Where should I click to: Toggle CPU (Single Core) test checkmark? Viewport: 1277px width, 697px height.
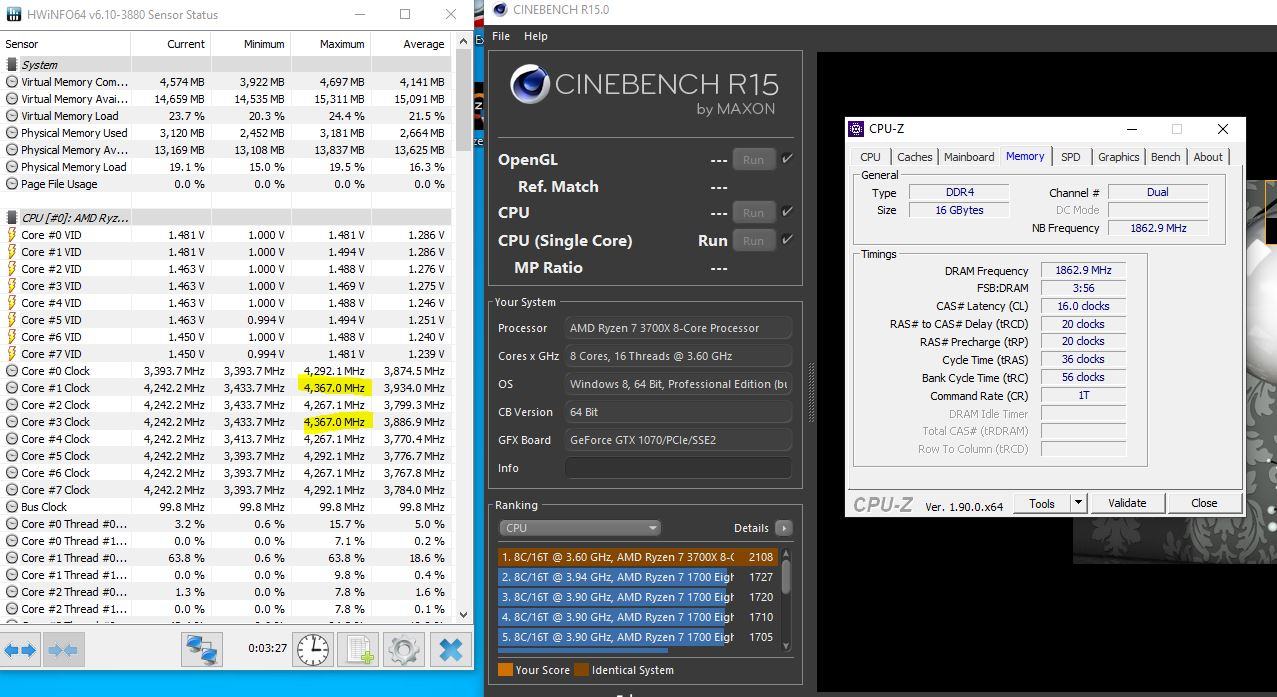[x=787, y=240]
